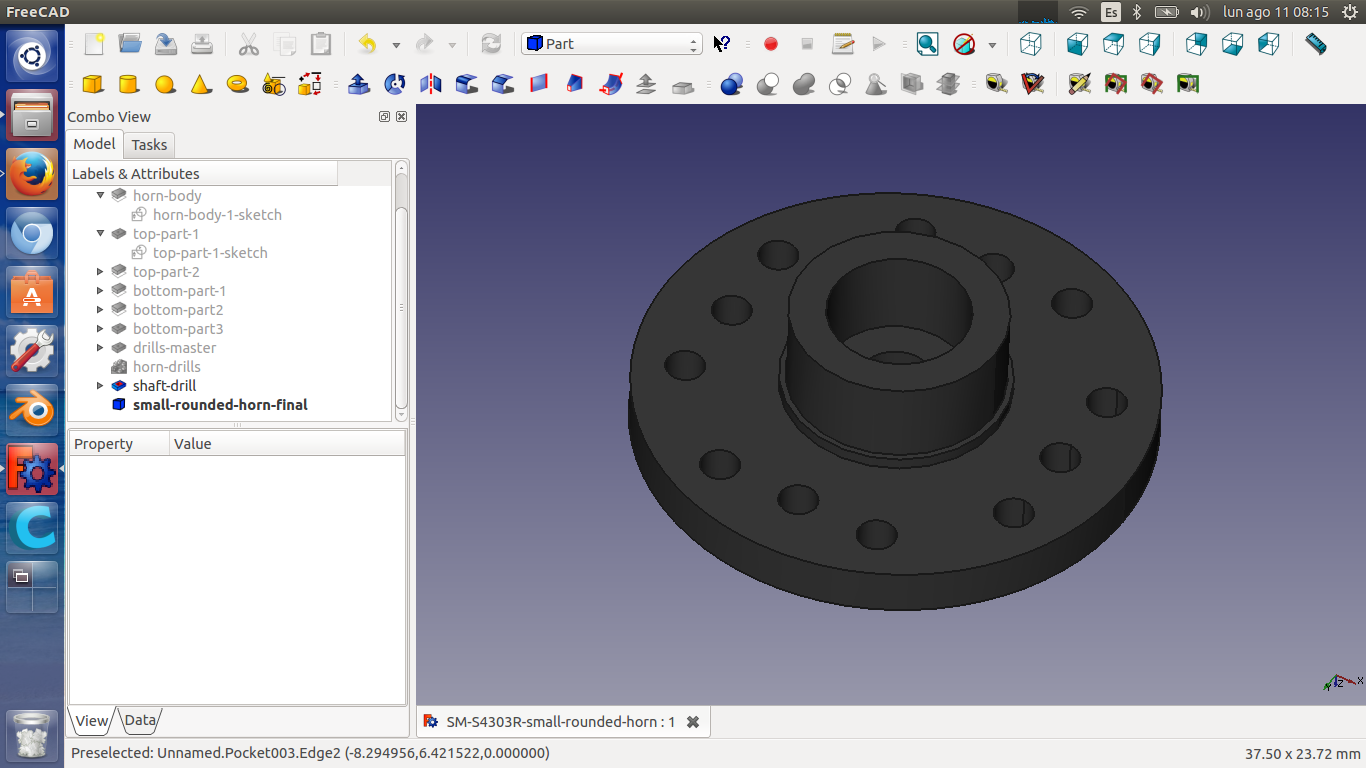Screen dimensions: 1366x768
Task: Create a cylinder primitive
Action: pyautogui.click(x=128, y=84)
